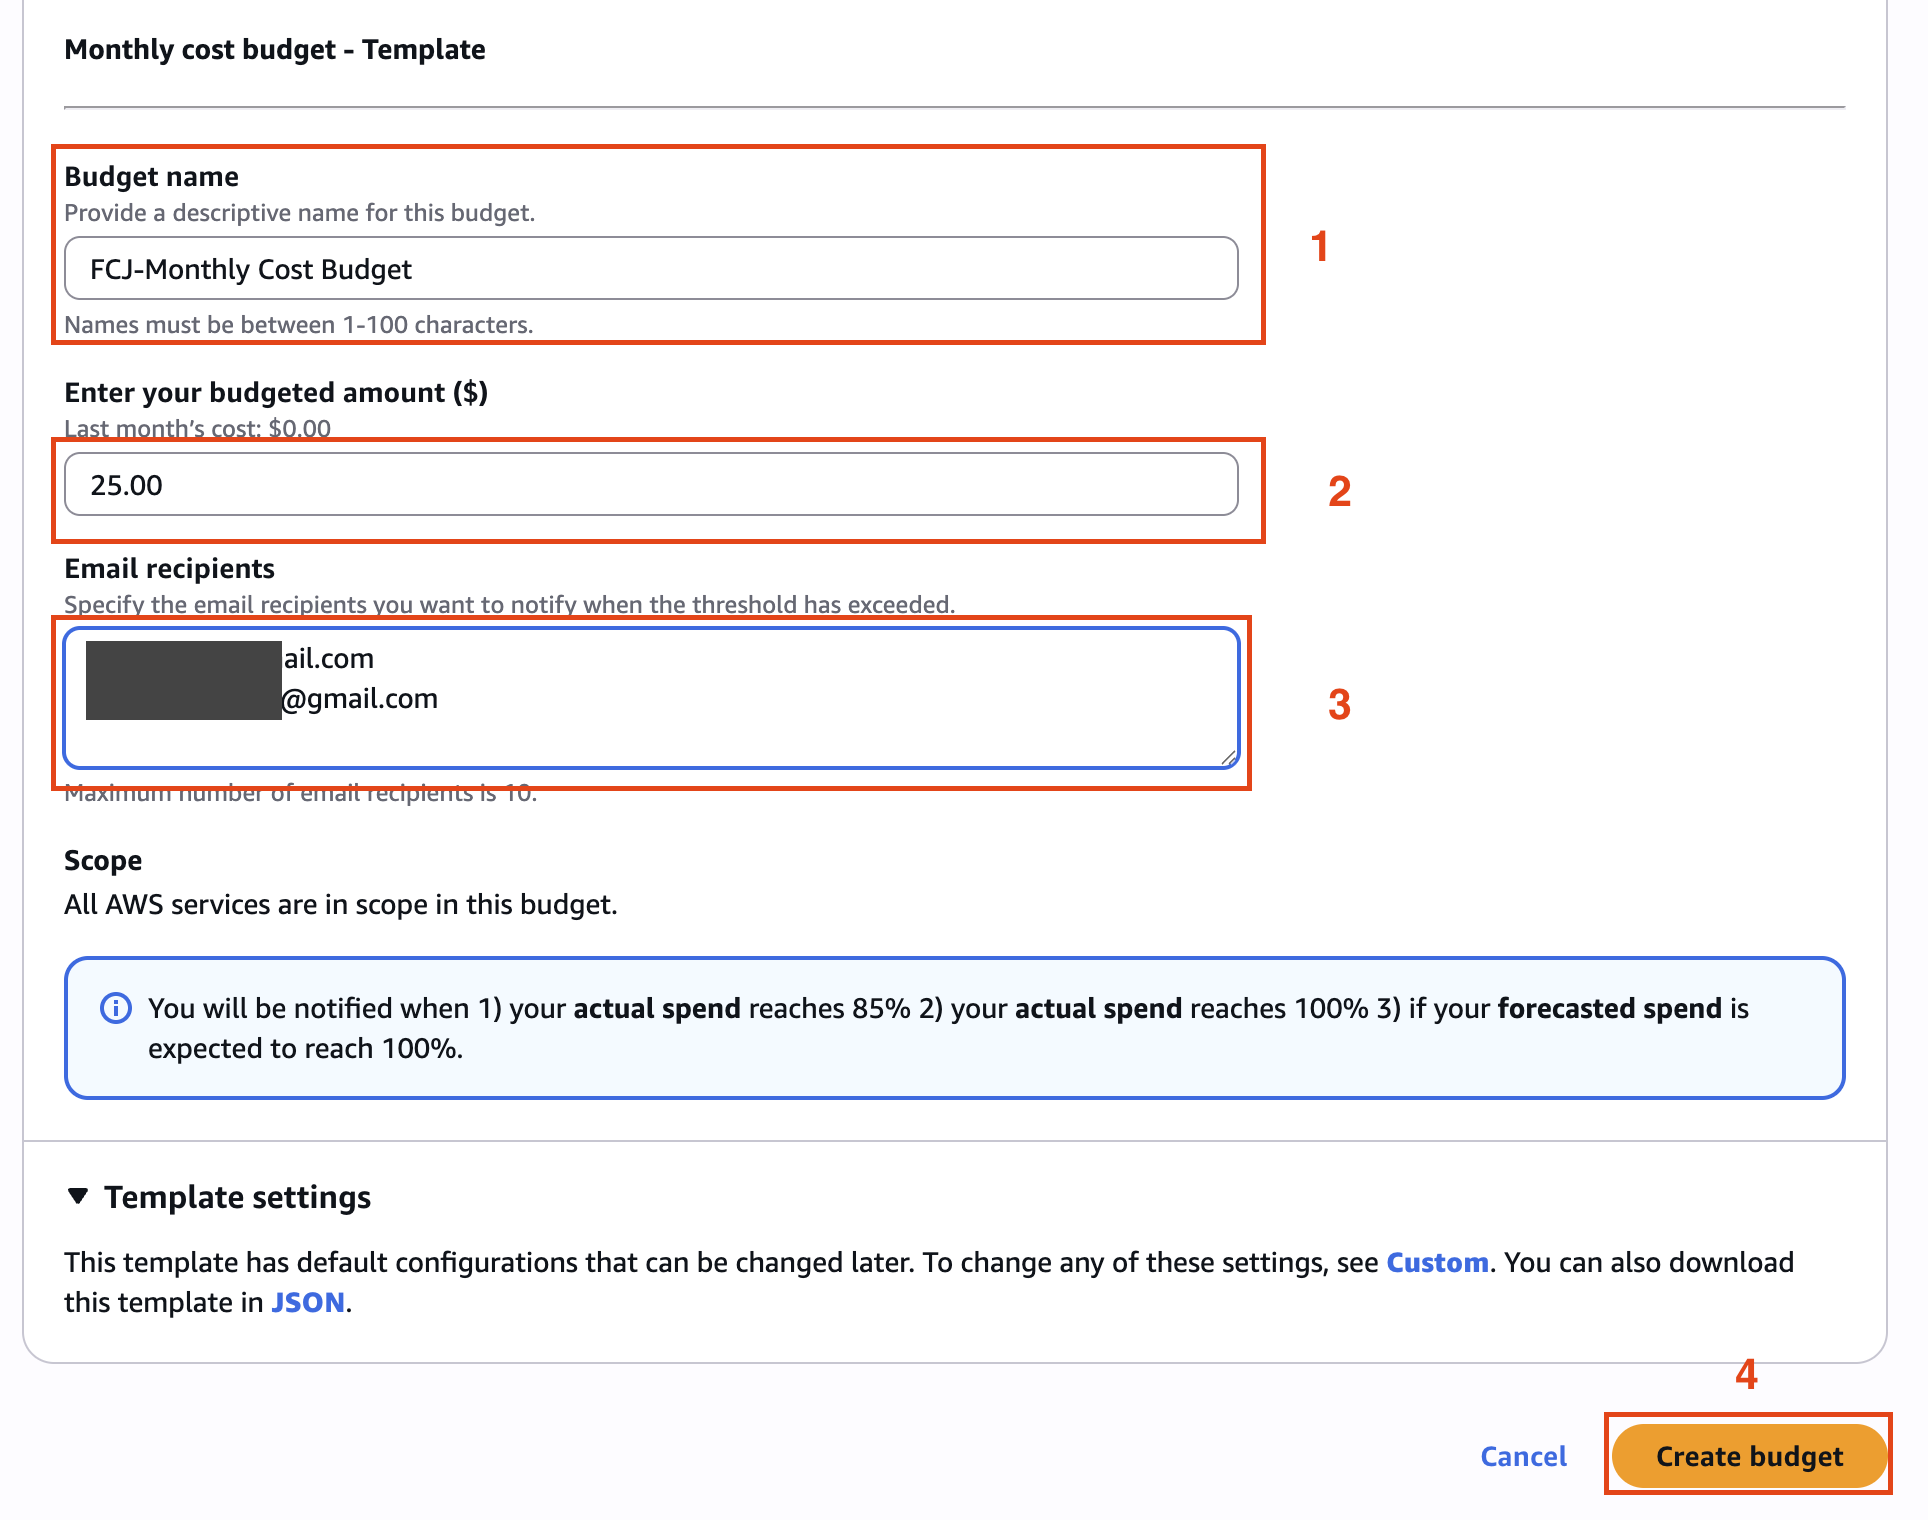
Task: Focus the Budget name input field
Action: tap(650, 269)
